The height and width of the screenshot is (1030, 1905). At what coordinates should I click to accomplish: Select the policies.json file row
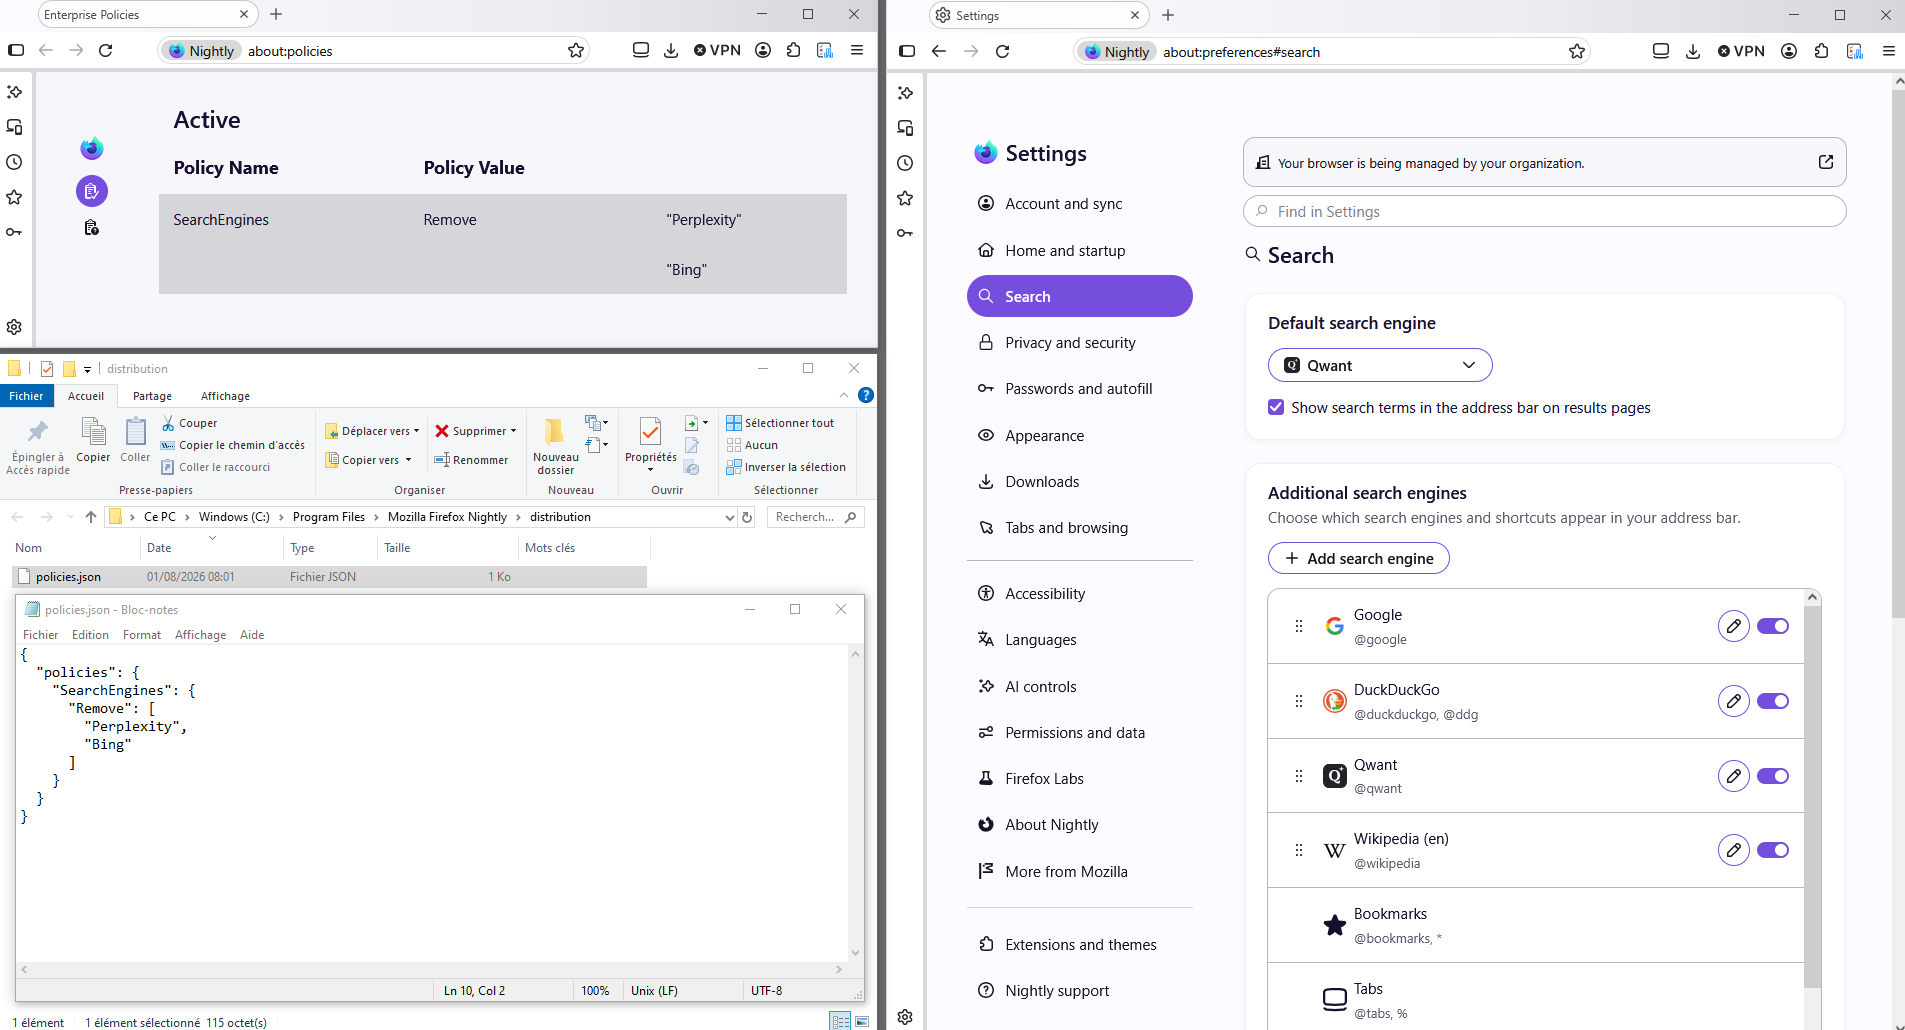330,577
